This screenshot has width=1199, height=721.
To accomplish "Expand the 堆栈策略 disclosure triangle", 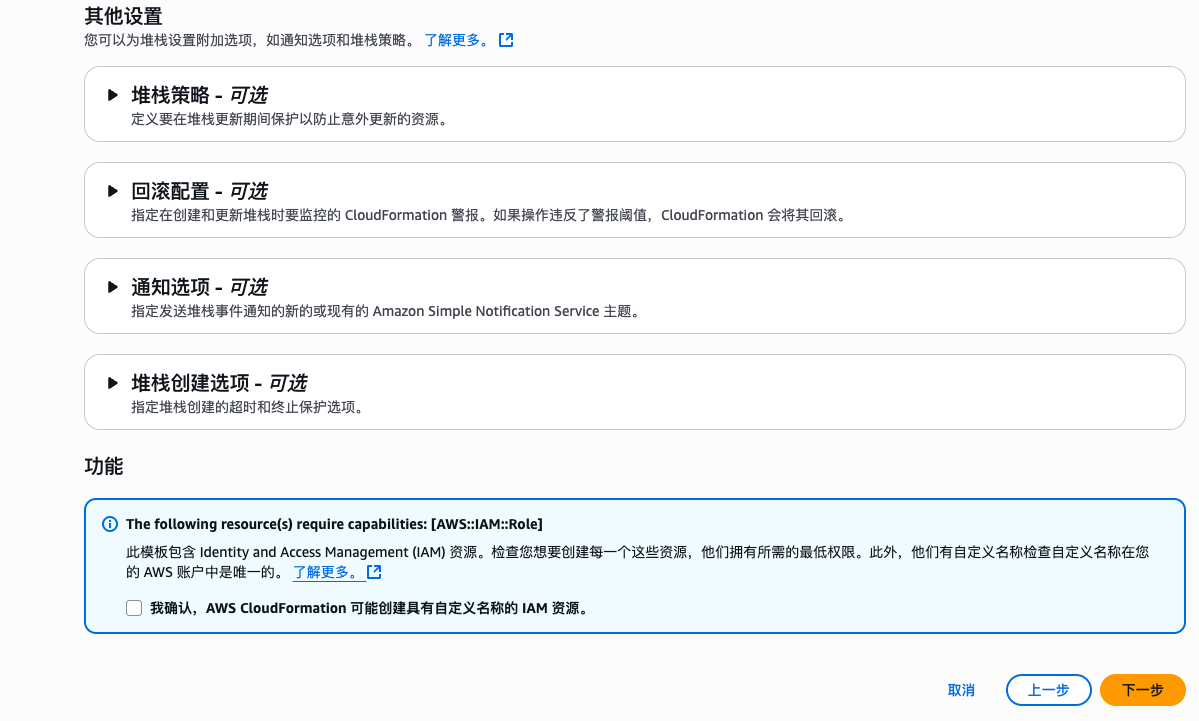I will coord(112,96).
